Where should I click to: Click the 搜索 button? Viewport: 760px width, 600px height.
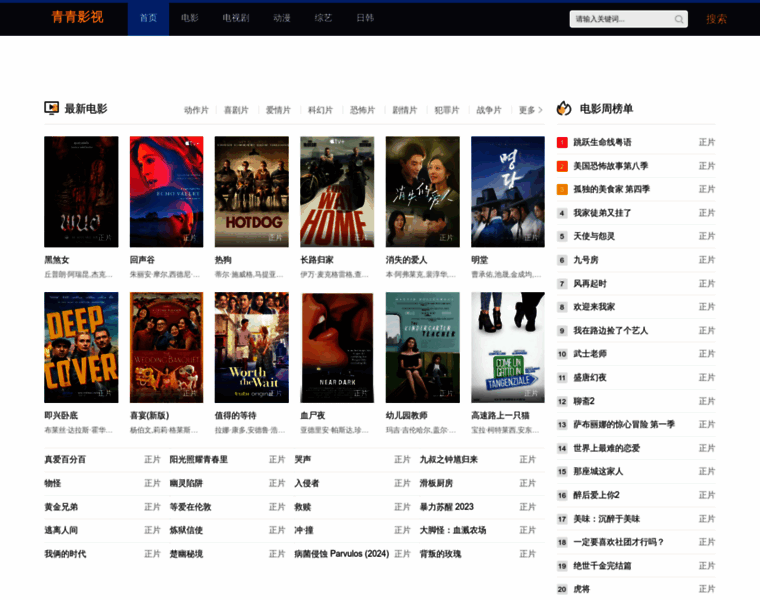coord(716,19)
